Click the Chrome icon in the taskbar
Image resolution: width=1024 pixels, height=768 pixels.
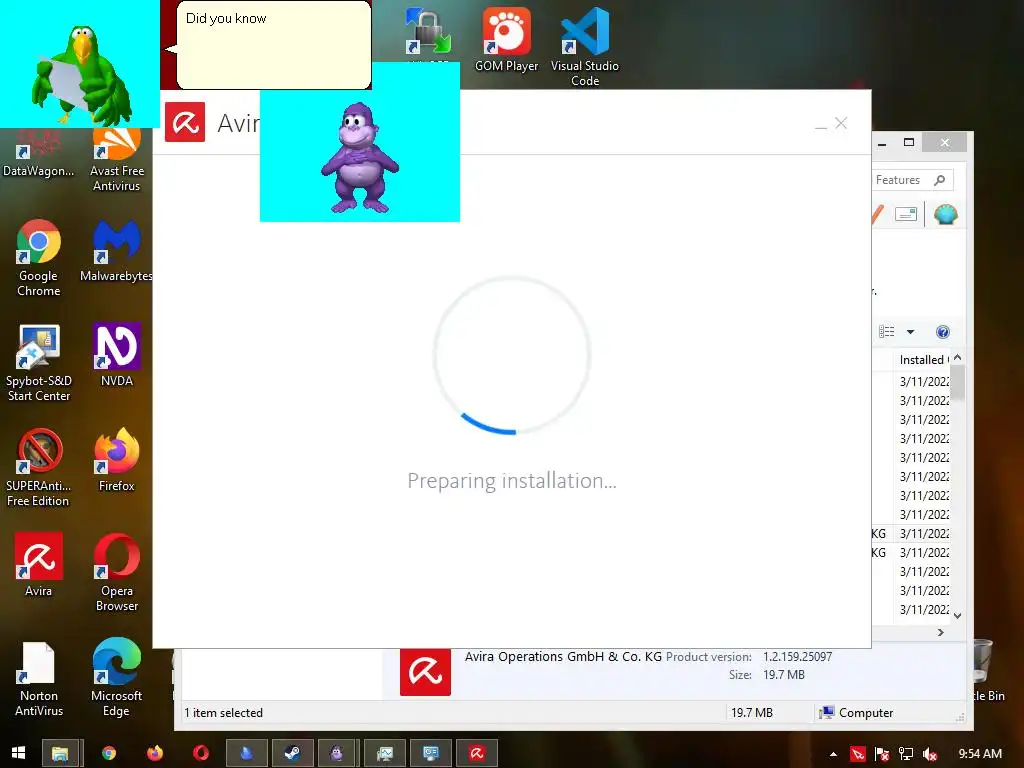click(x=109, y=753)
